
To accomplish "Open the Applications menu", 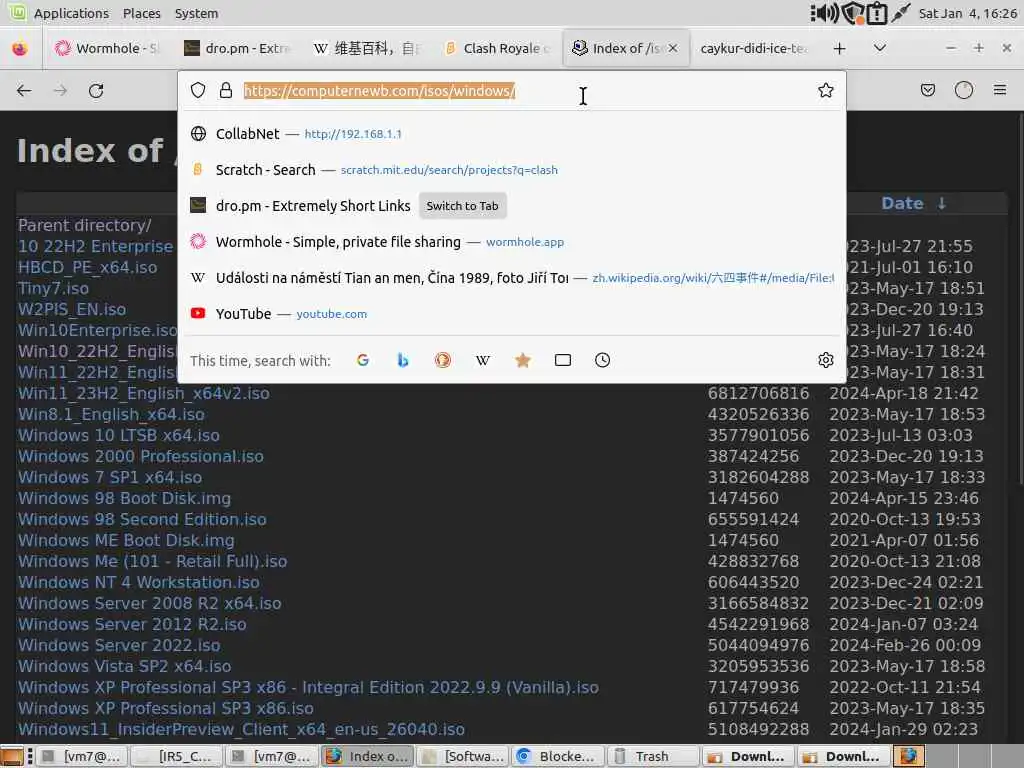I will (71, 13).
